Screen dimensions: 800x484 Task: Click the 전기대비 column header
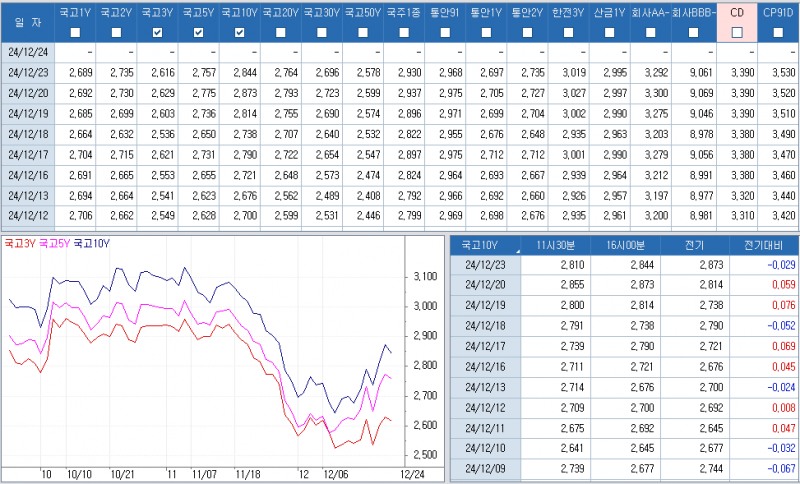(x=765, y=246)
